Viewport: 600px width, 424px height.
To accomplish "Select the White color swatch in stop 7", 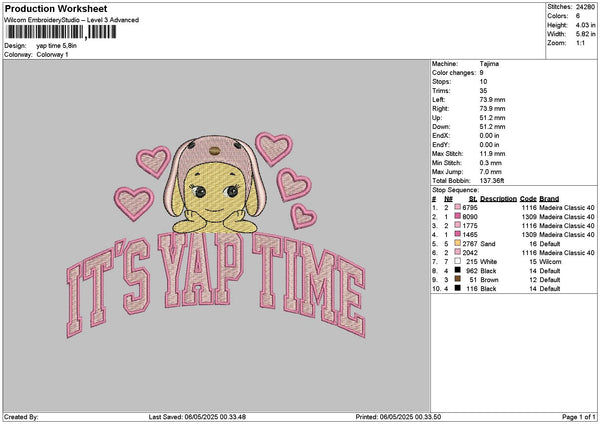I will pos(460,261).
